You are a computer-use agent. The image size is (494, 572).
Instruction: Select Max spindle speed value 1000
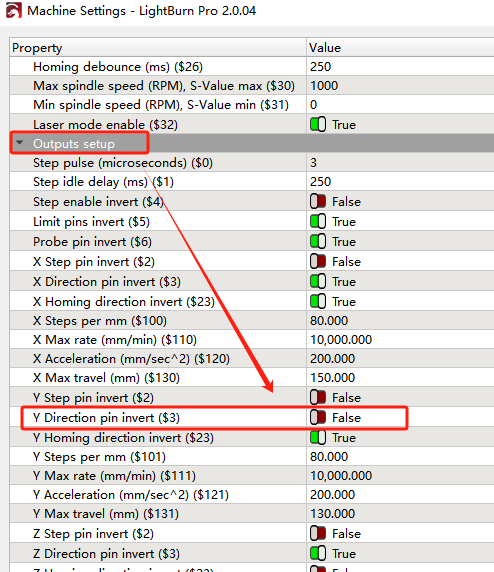324,86
